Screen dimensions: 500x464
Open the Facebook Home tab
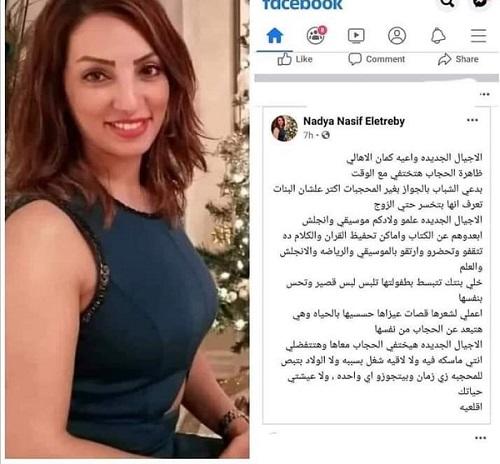pos(275,36)
